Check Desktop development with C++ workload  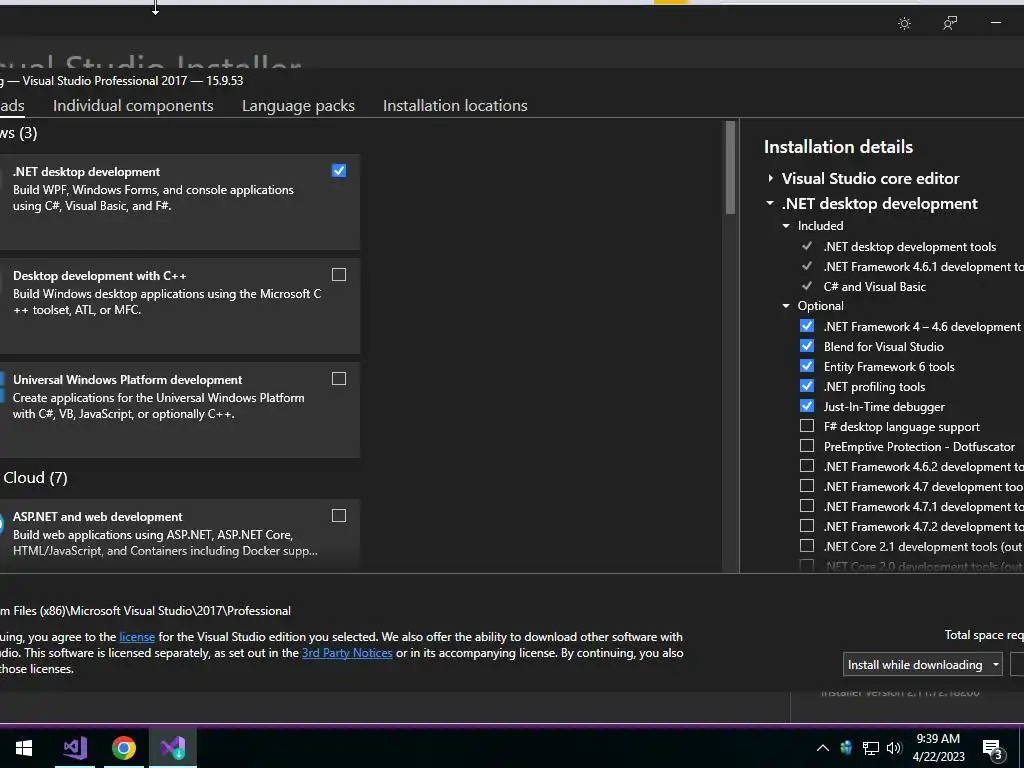point(338,274)
